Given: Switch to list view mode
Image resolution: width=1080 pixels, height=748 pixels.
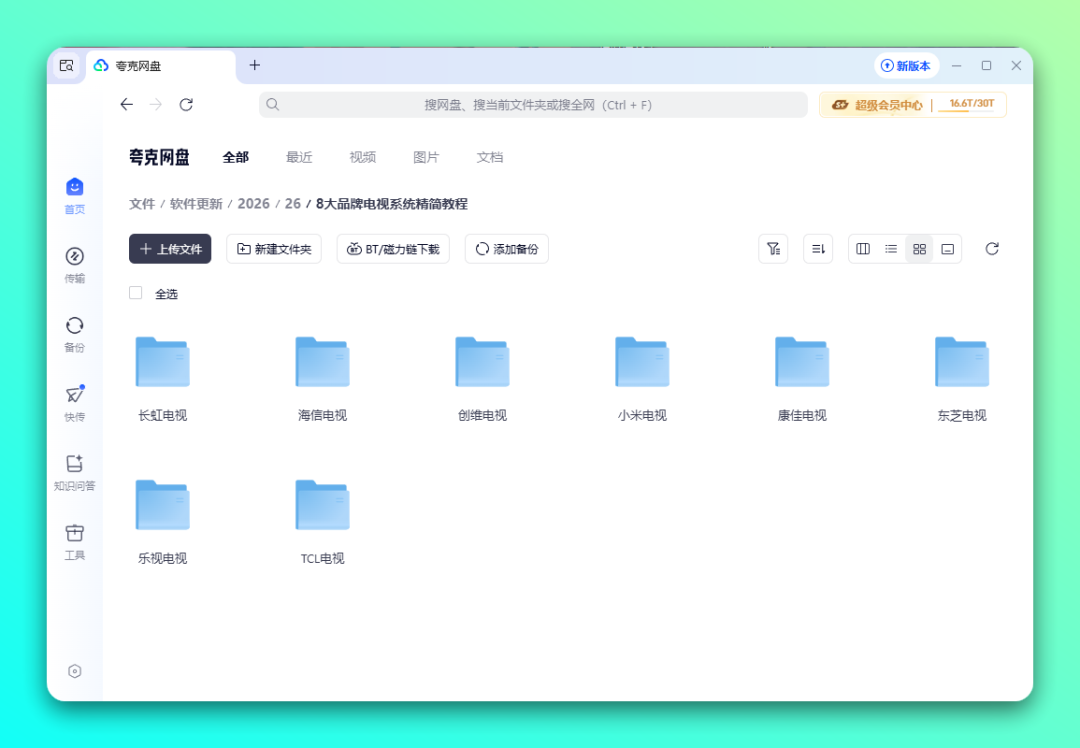Looking at the screenshot, I should [890, 248].
